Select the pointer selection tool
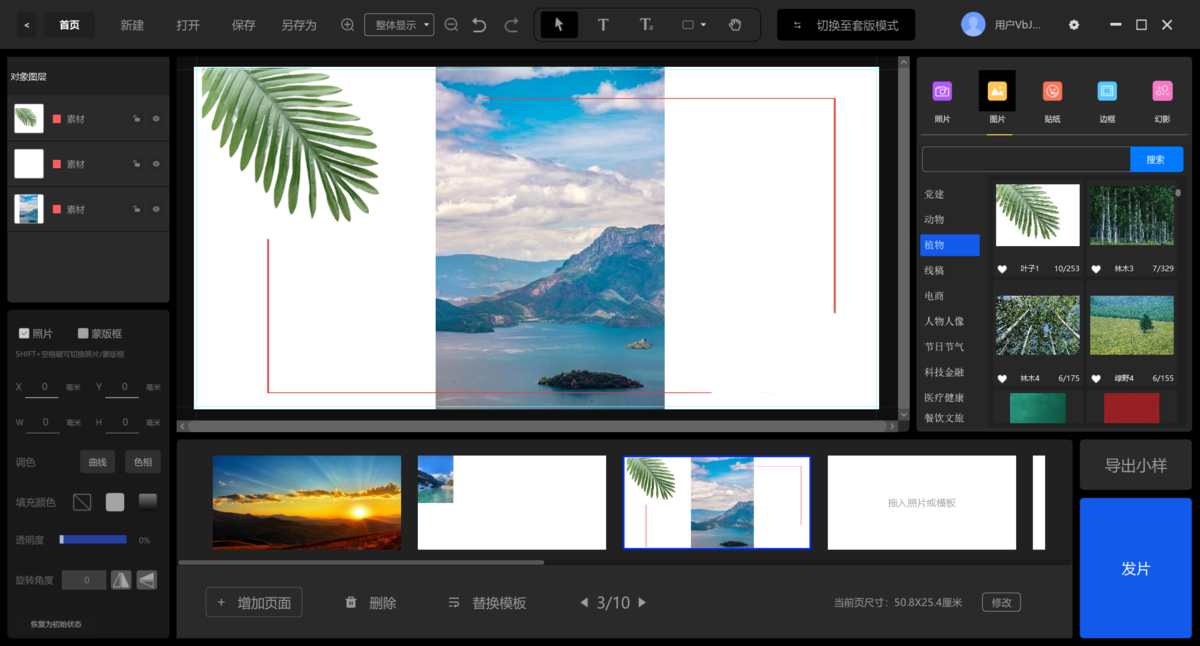 pos(559,25)
